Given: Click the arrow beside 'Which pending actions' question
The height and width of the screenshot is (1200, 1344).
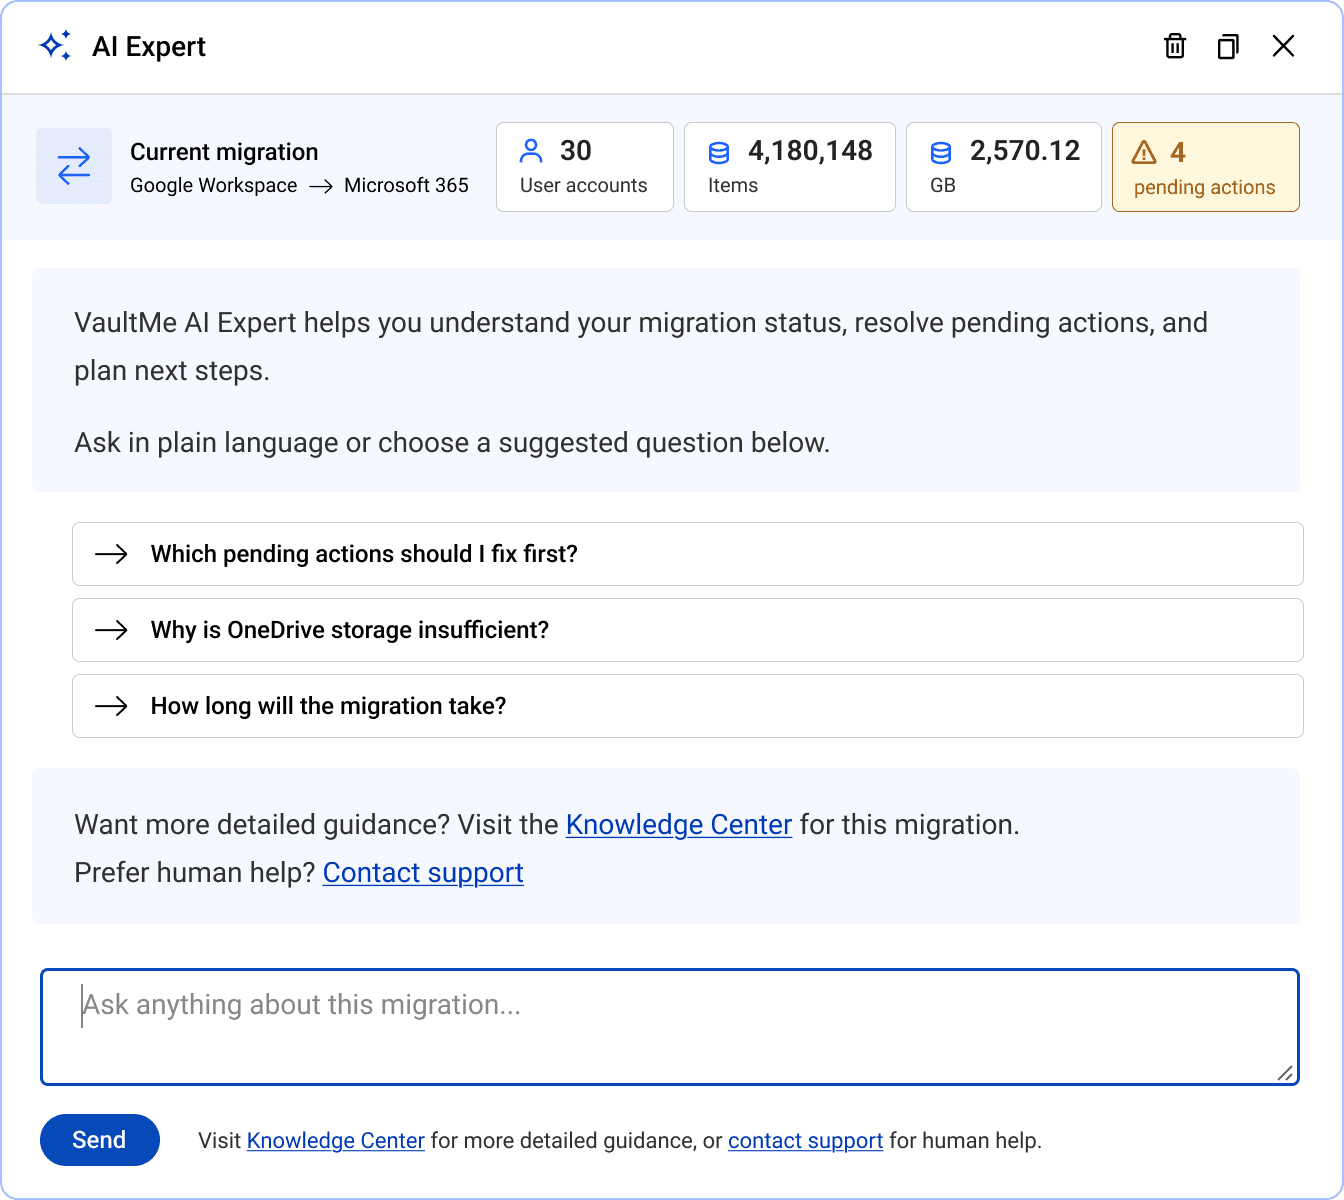Looking at the screenshot, I should pos(111,554).
